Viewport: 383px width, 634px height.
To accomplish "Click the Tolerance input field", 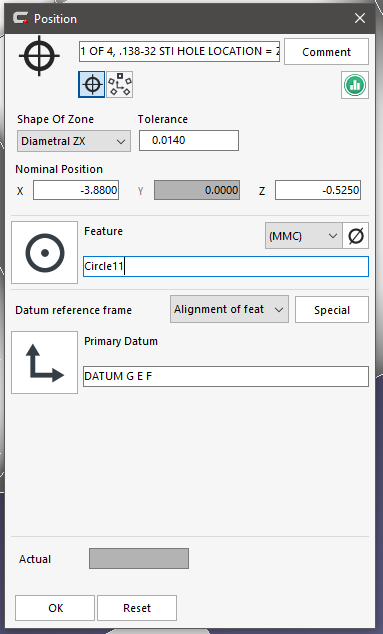I will click(189, 140).
